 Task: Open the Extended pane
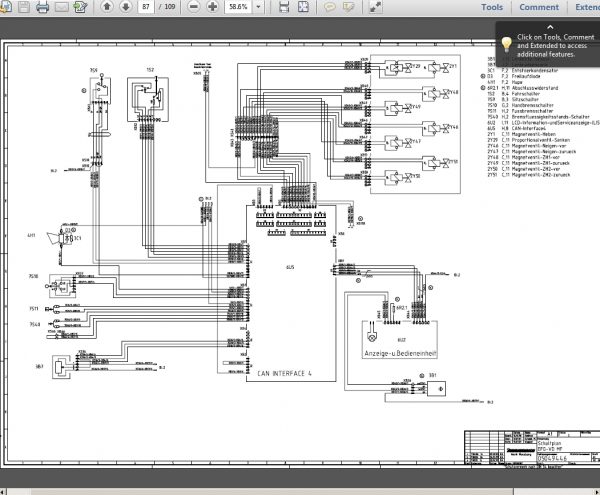point(588,7)
